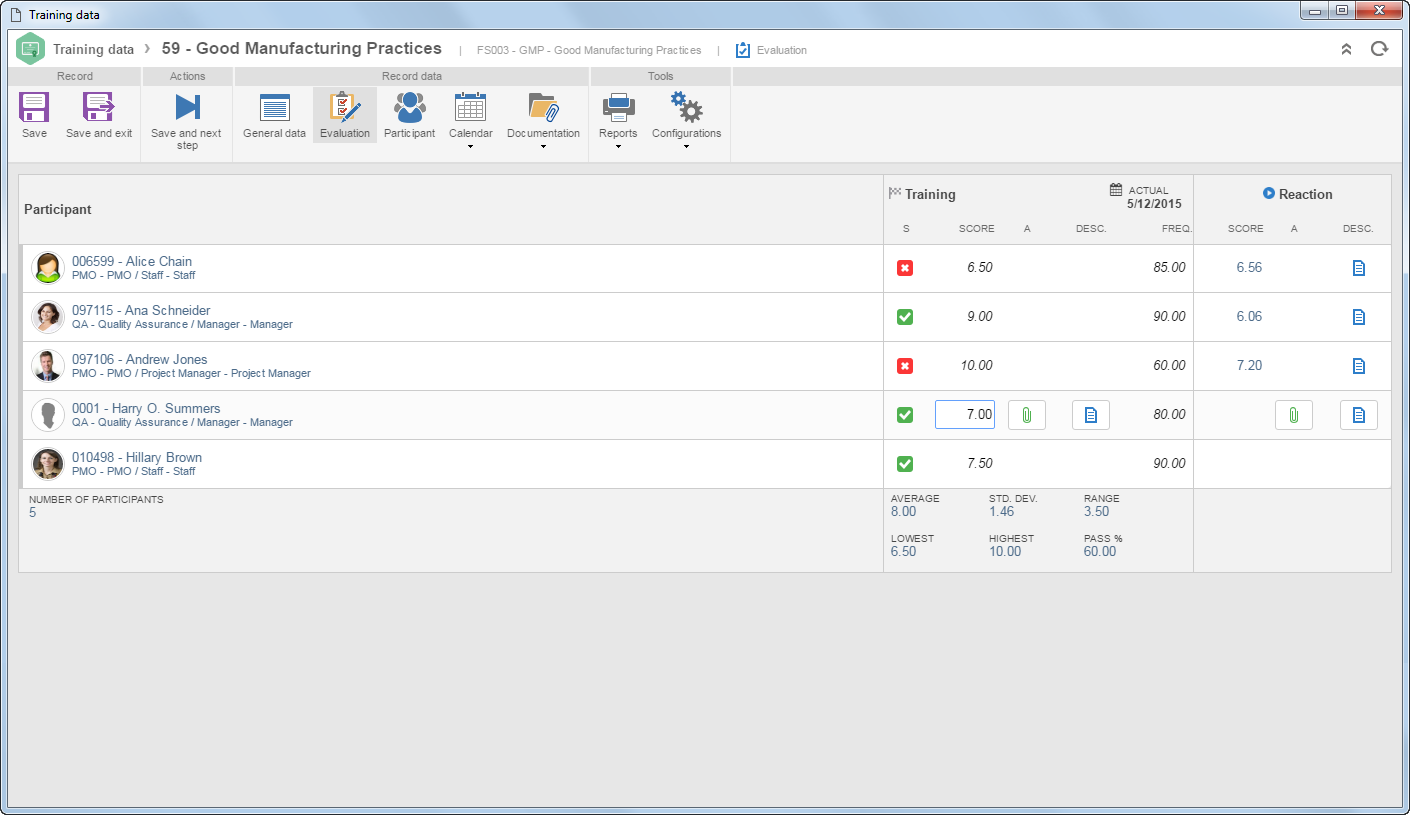This screenshot has width=1410, height=815.
Task: Open participant 0001 - Harry O. Summers
Action: pos(146,408)
